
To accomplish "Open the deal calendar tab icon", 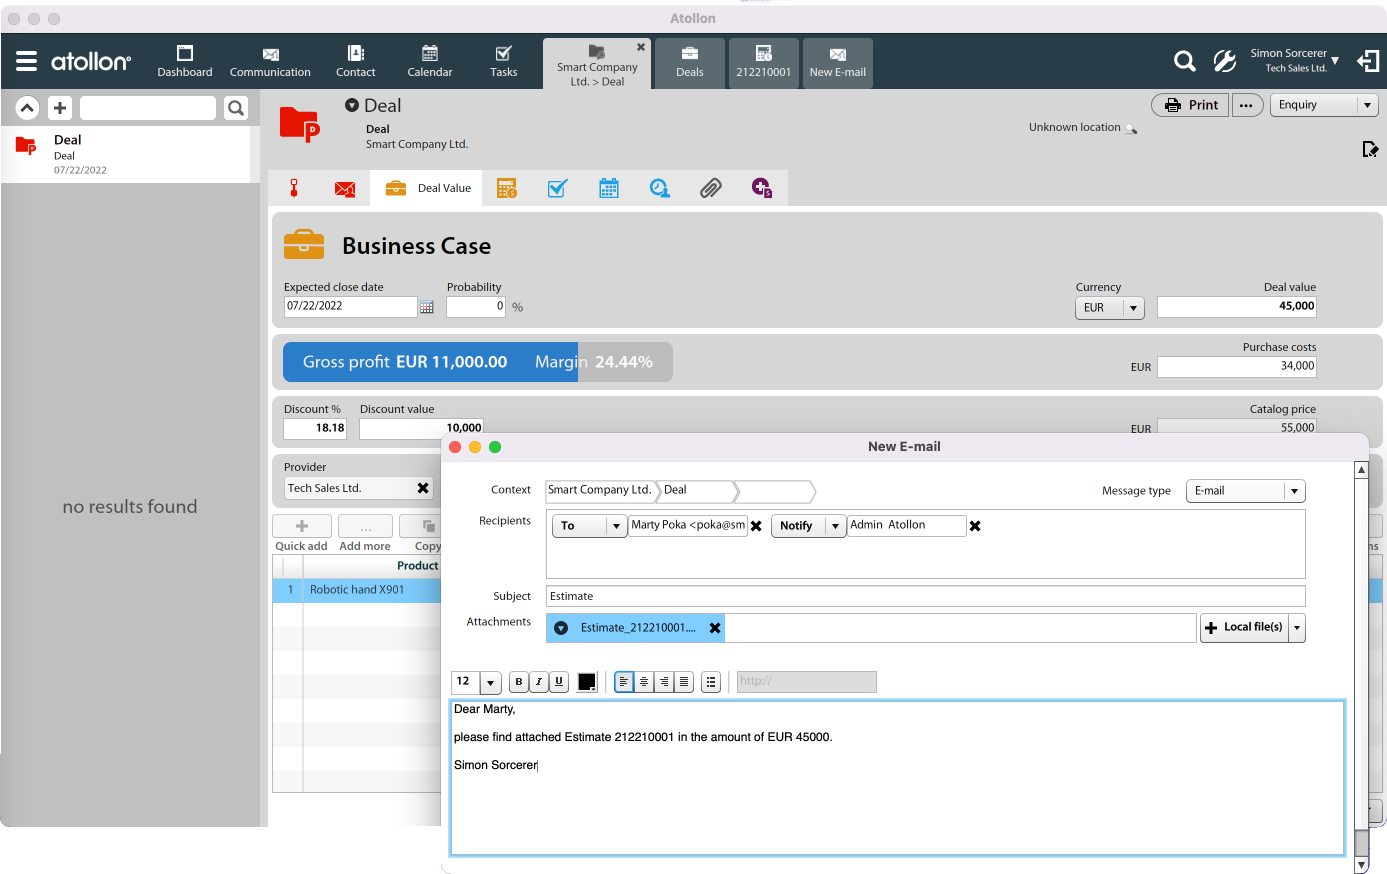I will click(608, 188).
